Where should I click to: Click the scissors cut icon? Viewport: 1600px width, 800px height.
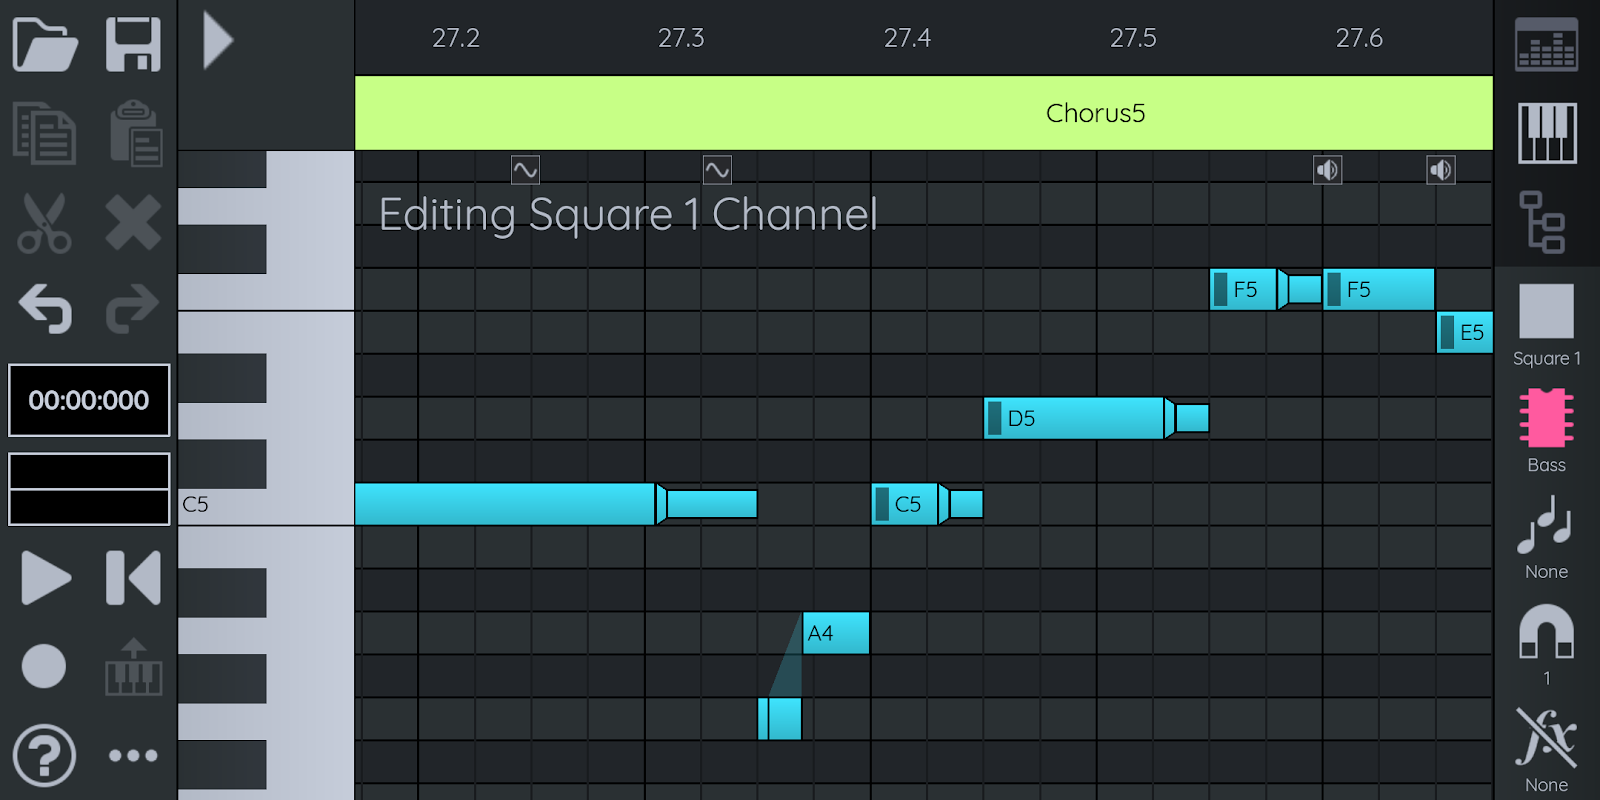[x=45, y=222]
